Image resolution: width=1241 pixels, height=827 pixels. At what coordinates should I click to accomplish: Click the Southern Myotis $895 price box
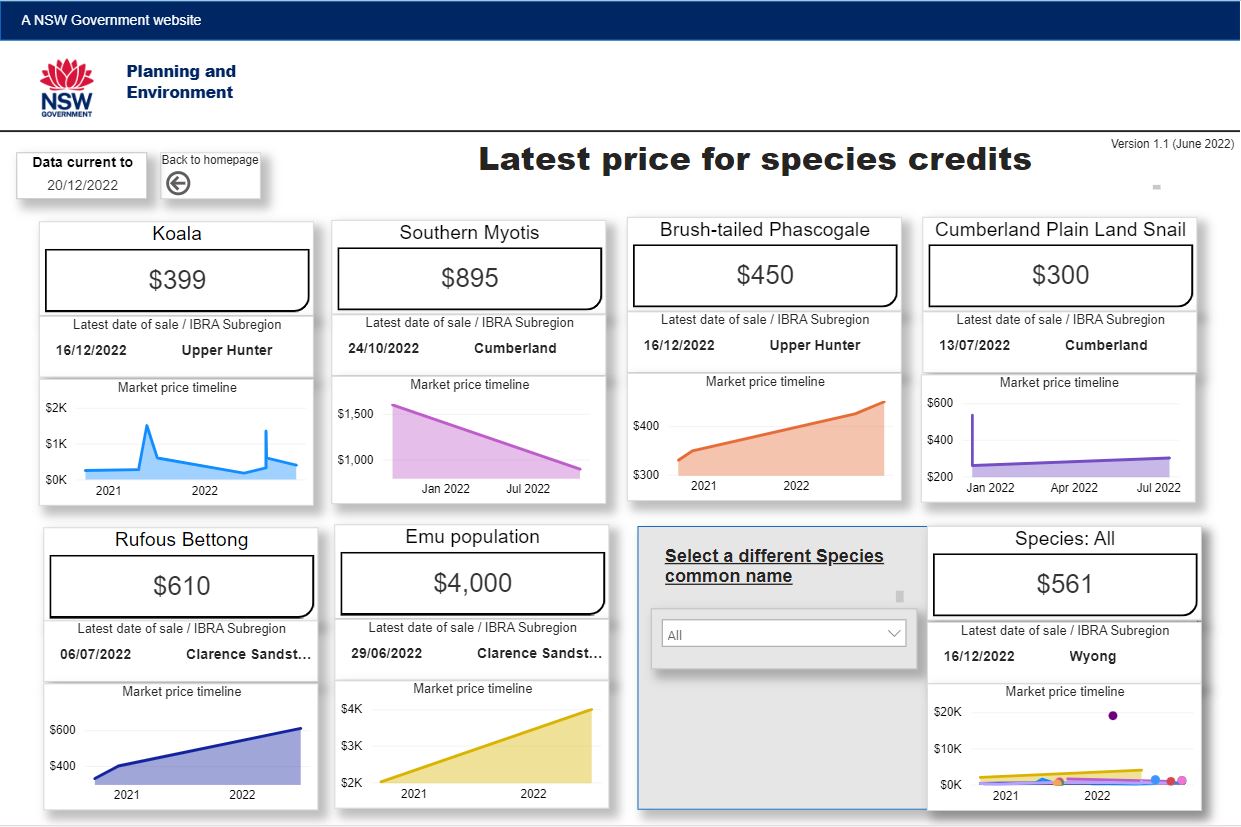pos(469,279)
